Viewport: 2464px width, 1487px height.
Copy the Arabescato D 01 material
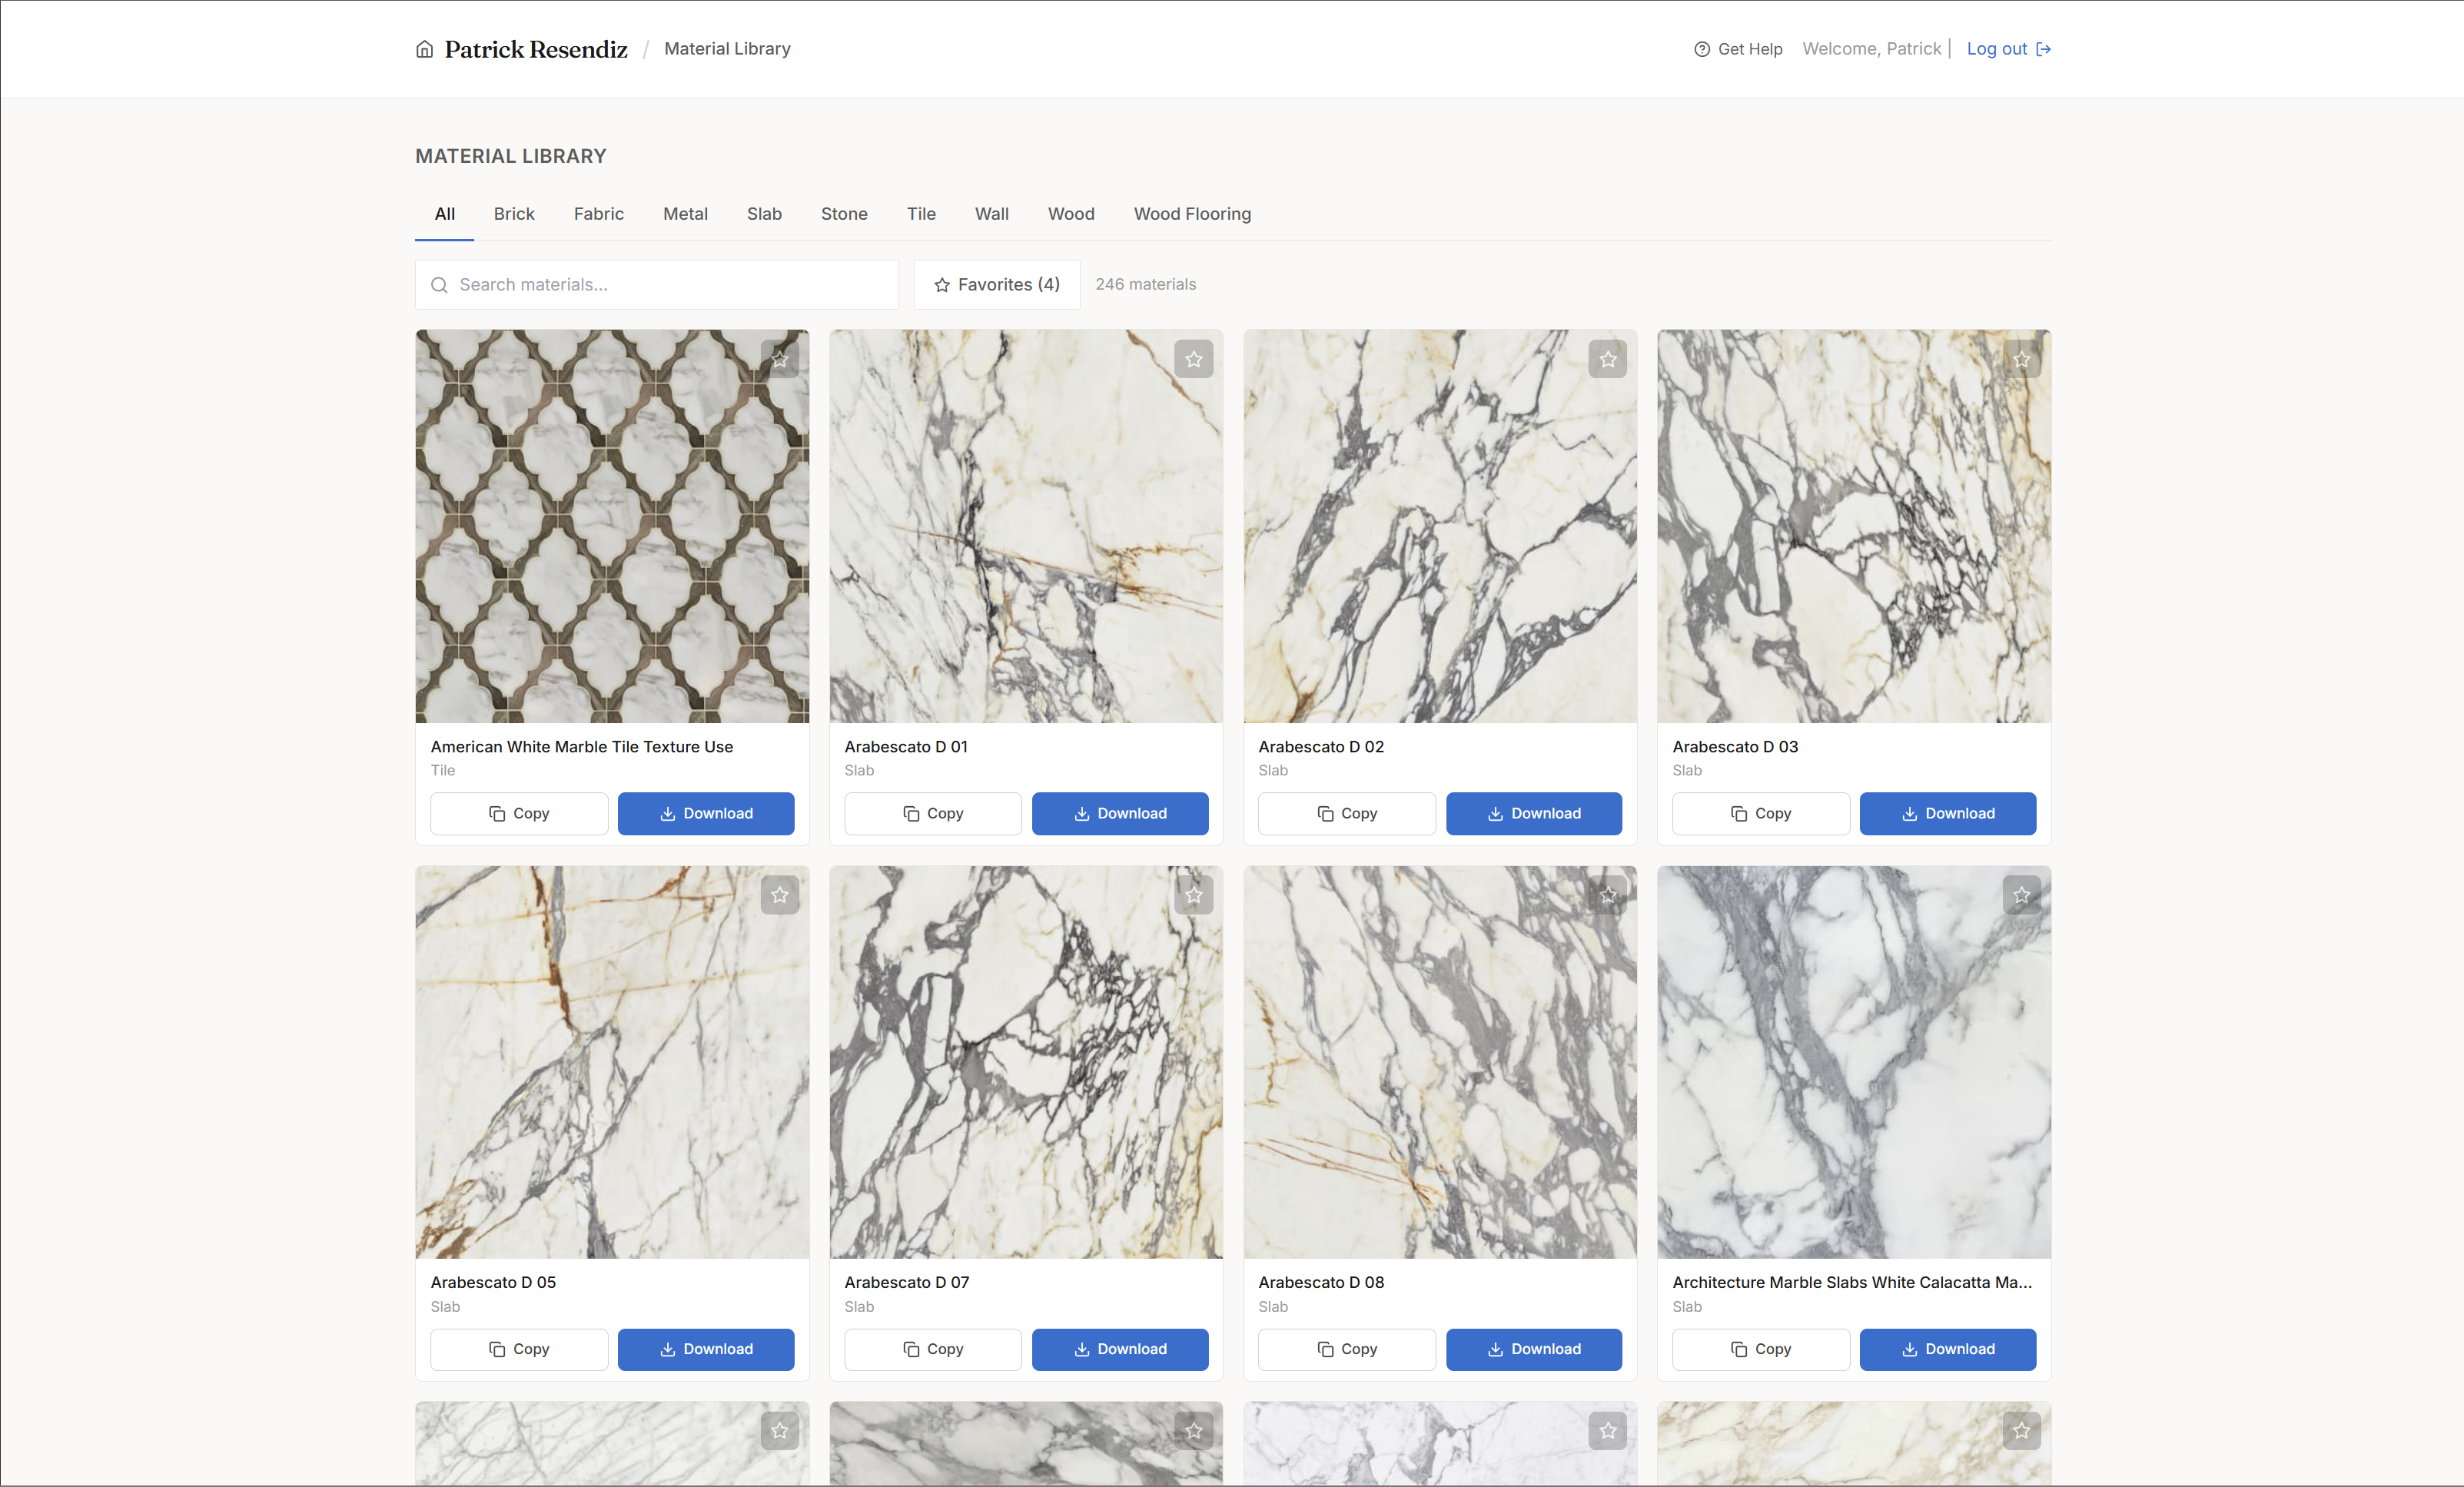click(932, 813)
